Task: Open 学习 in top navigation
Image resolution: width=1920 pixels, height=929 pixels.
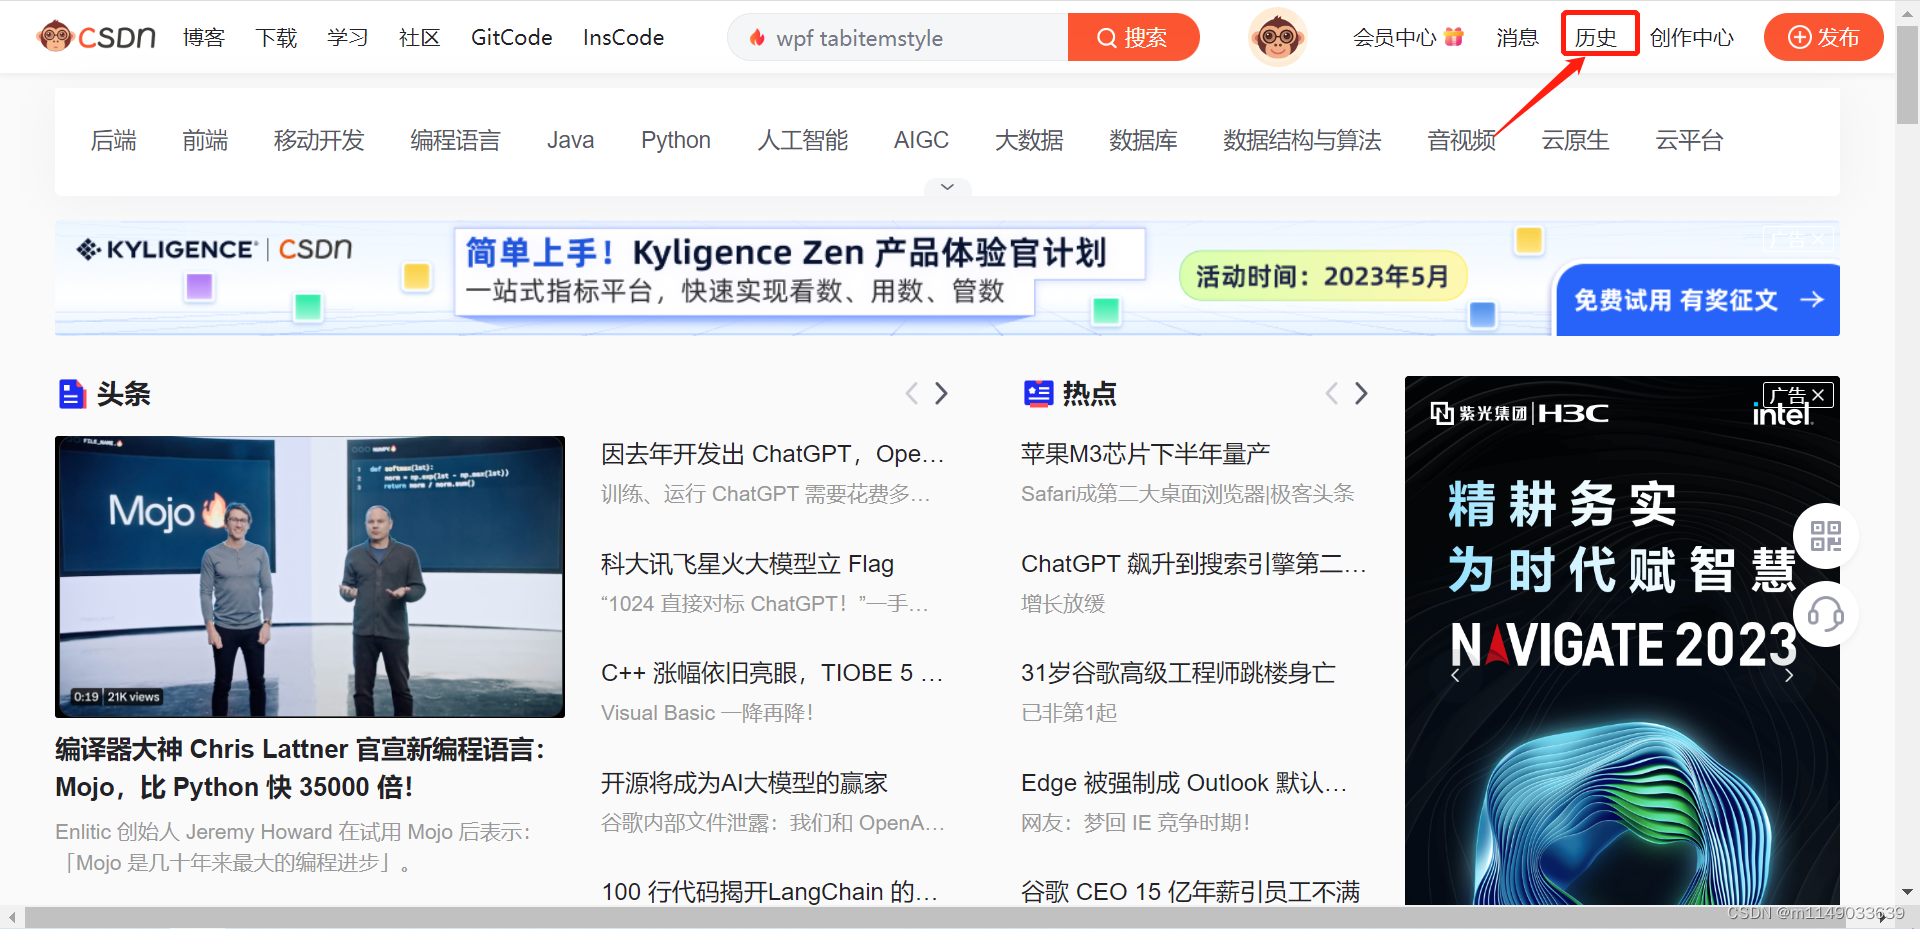Action: [348, 37]
